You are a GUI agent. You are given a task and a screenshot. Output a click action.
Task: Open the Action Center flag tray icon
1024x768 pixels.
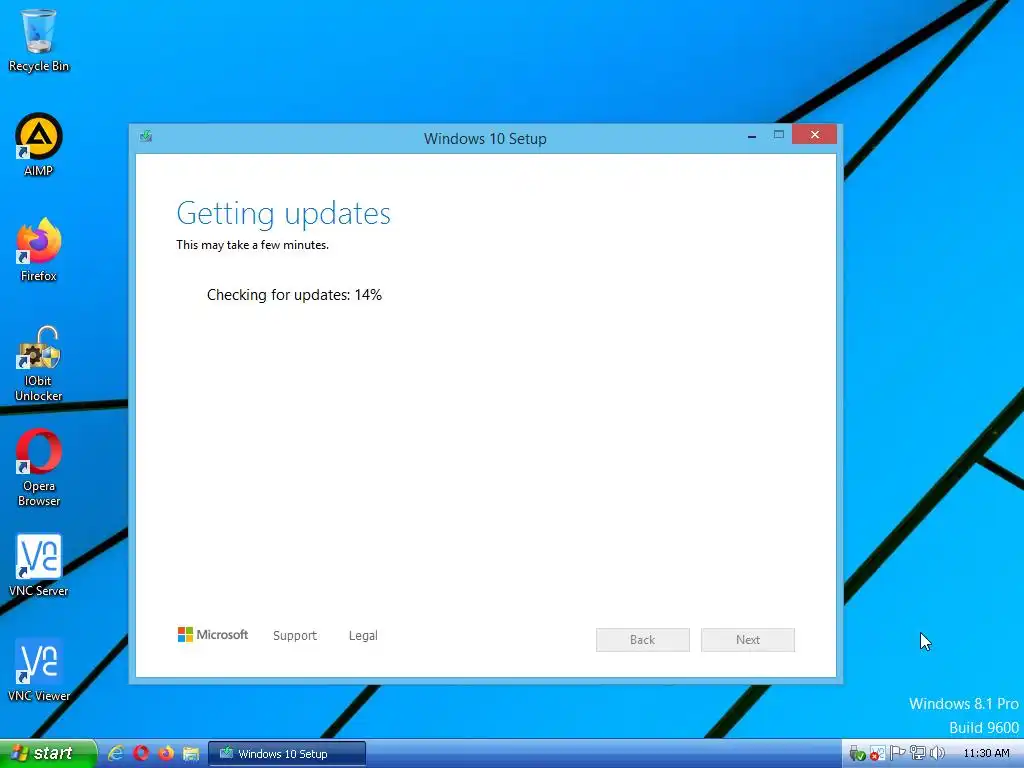tap(897, 754)
